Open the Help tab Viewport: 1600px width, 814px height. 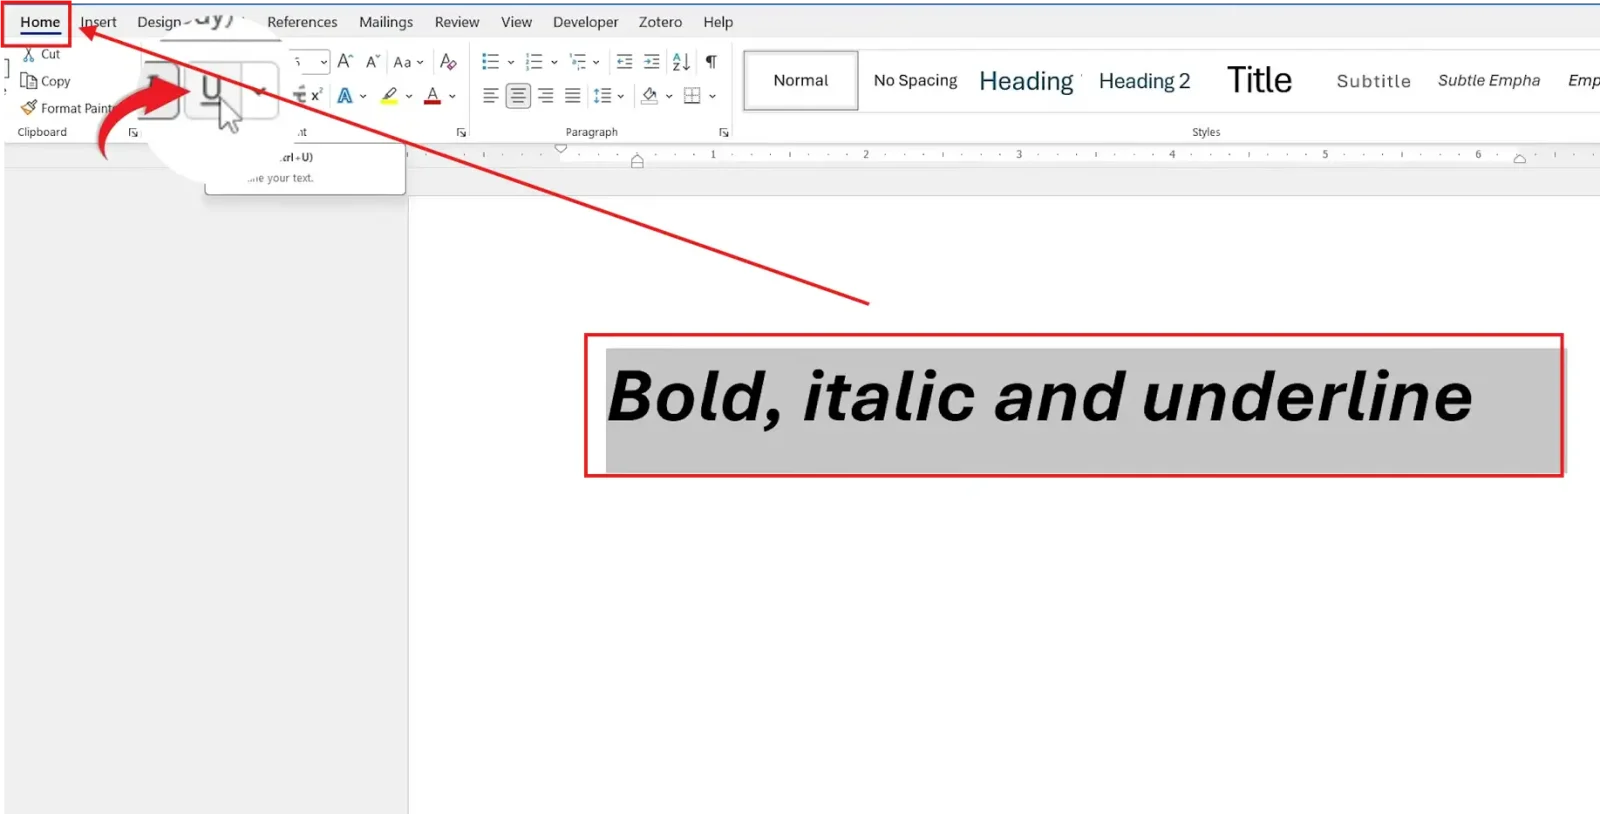coord(718,22)
